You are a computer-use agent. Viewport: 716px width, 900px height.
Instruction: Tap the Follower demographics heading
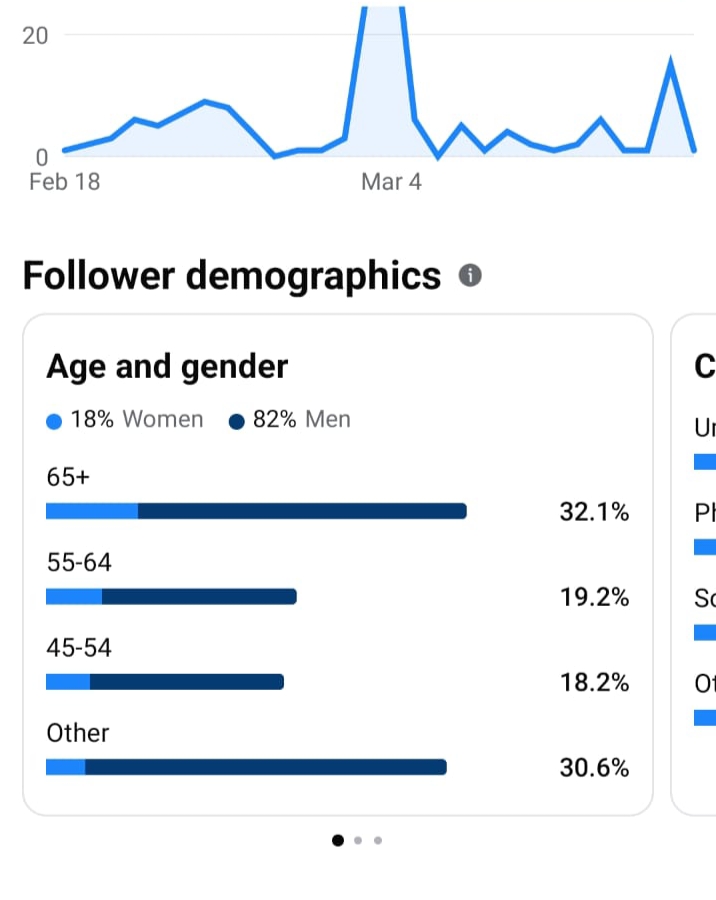pyautogui.click(x=231, y=275)
